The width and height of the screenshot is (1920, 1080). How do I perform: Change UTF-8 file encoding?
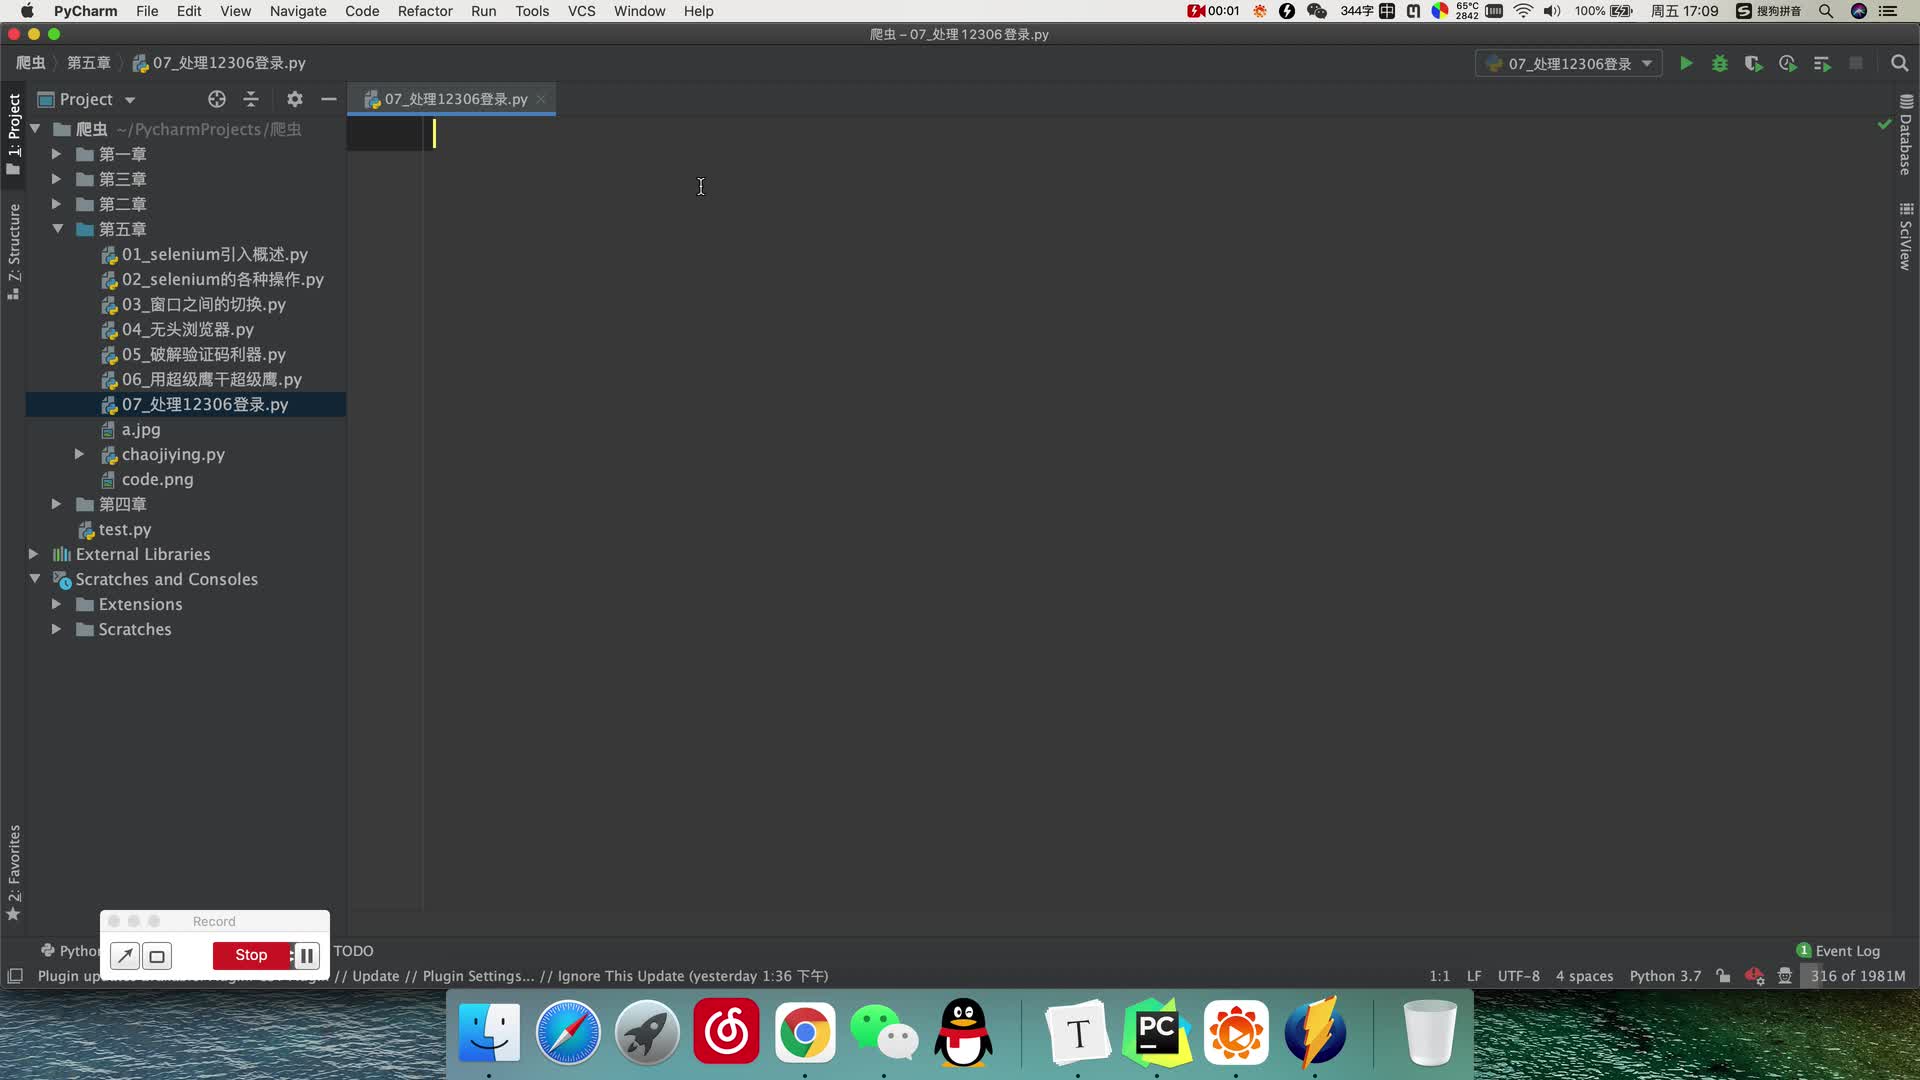tap(1519, 976)
